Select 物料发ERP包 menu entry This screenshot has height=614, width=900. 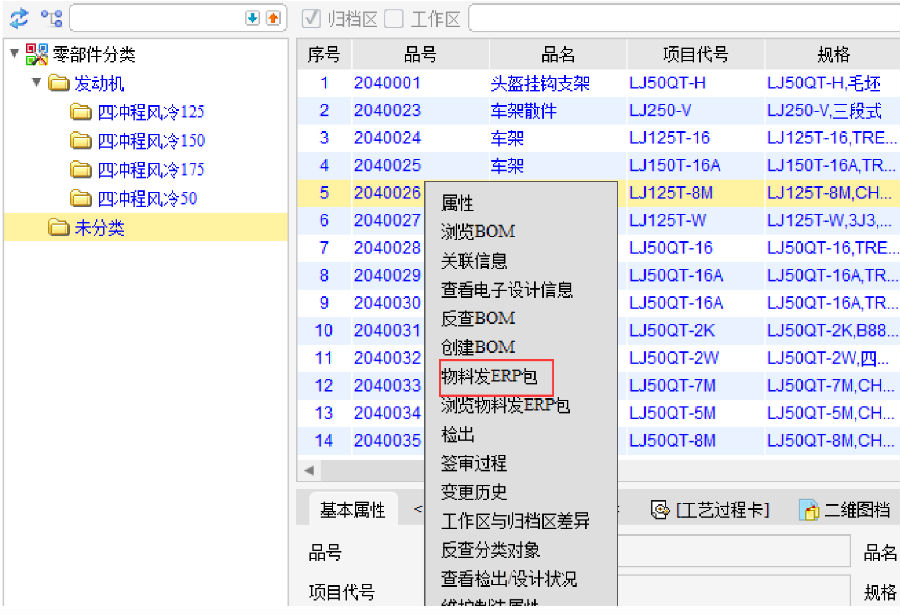[489, 376]
